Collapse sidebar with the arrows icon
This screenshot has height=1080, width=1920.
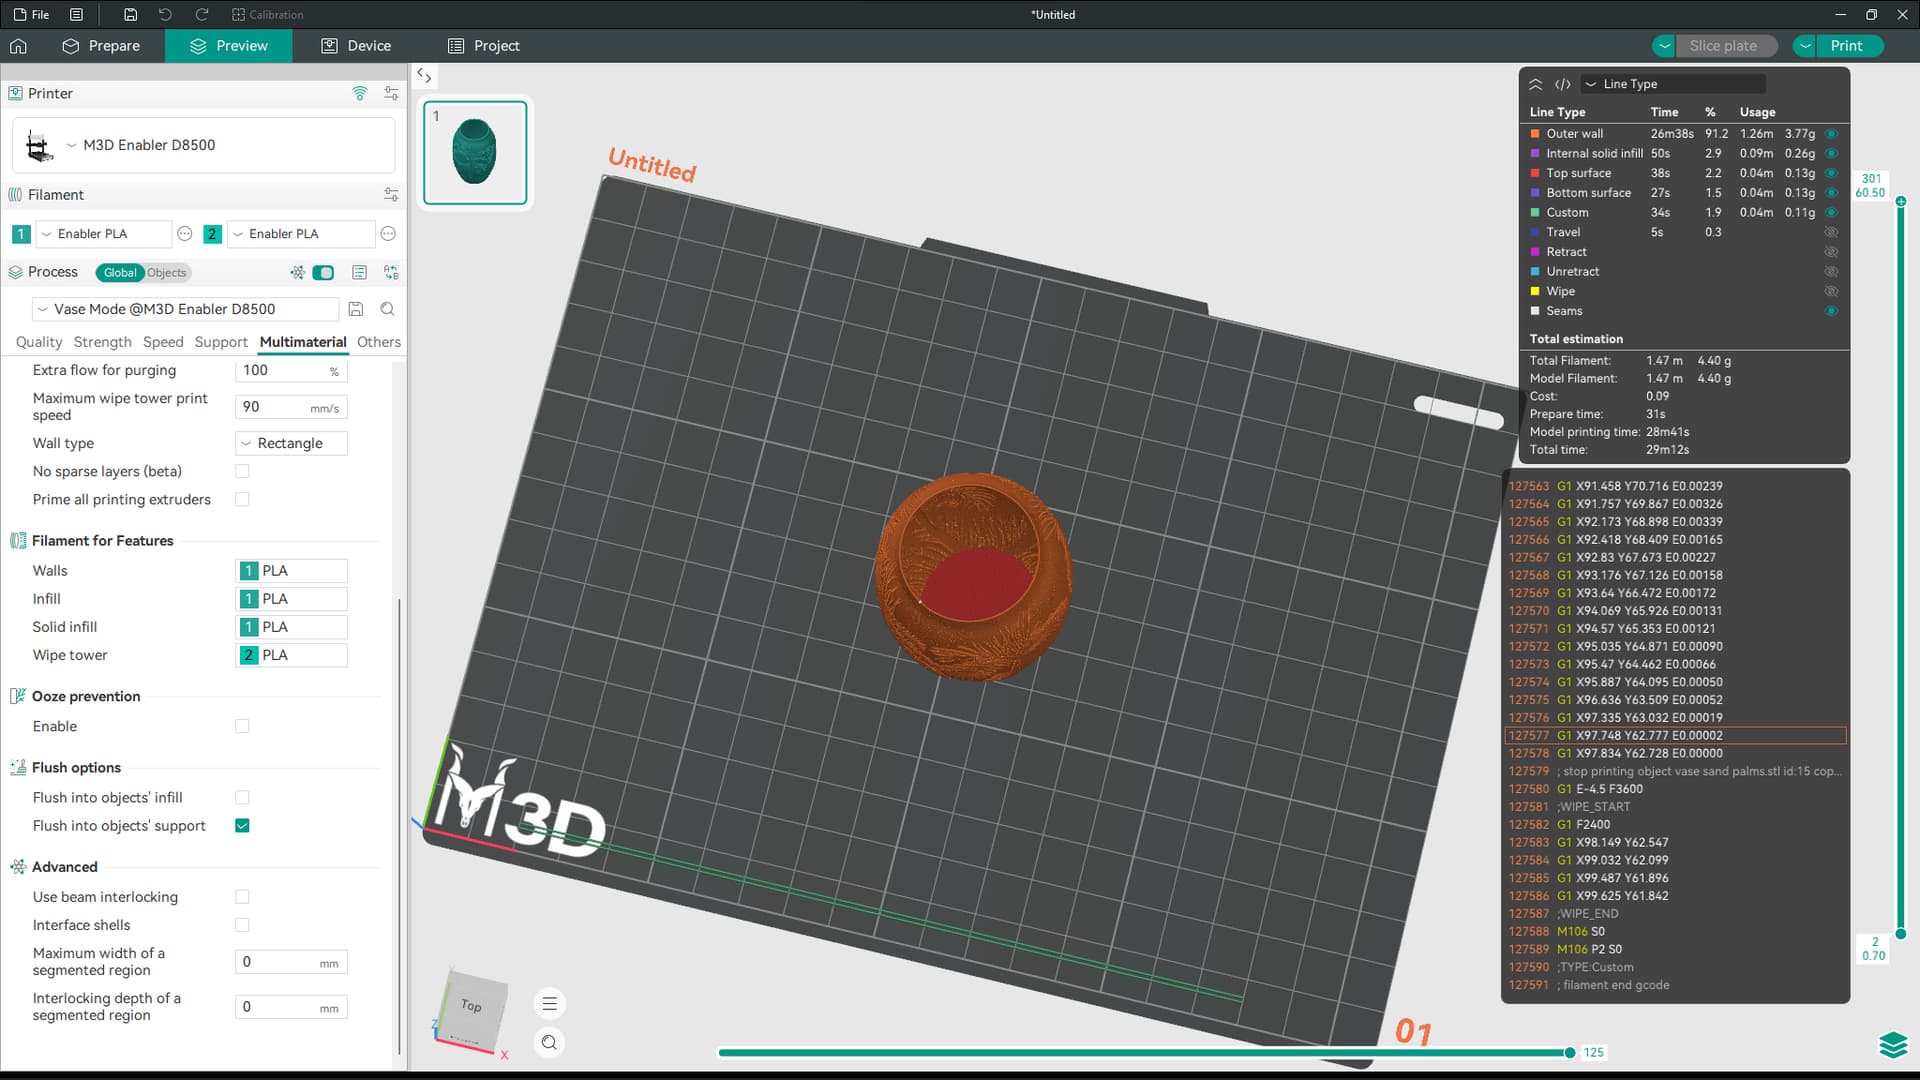(x=424, y=76)
